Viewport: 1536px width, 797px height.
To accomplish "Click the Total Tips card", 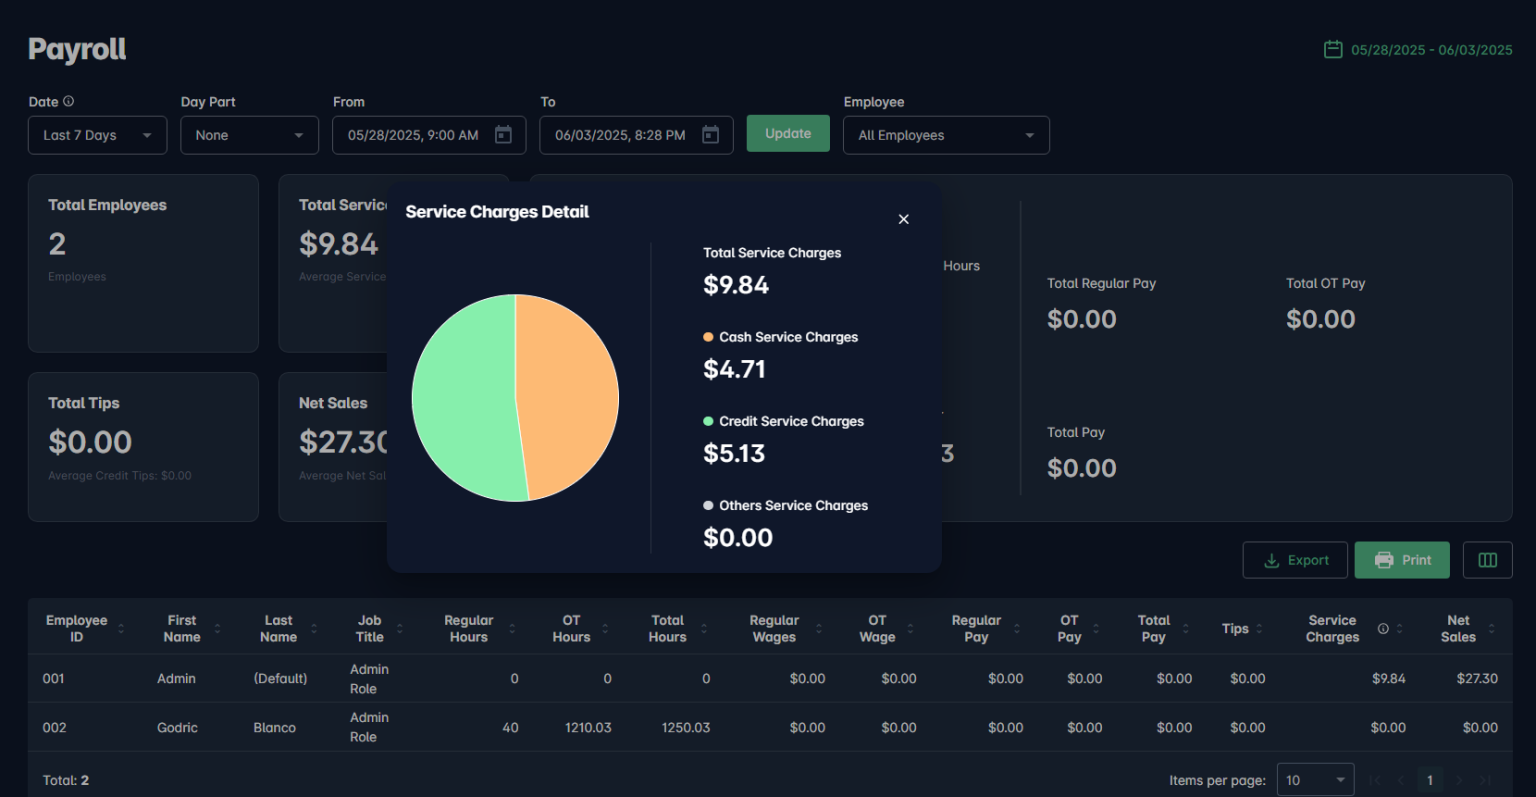I will [x=143, y=447].
